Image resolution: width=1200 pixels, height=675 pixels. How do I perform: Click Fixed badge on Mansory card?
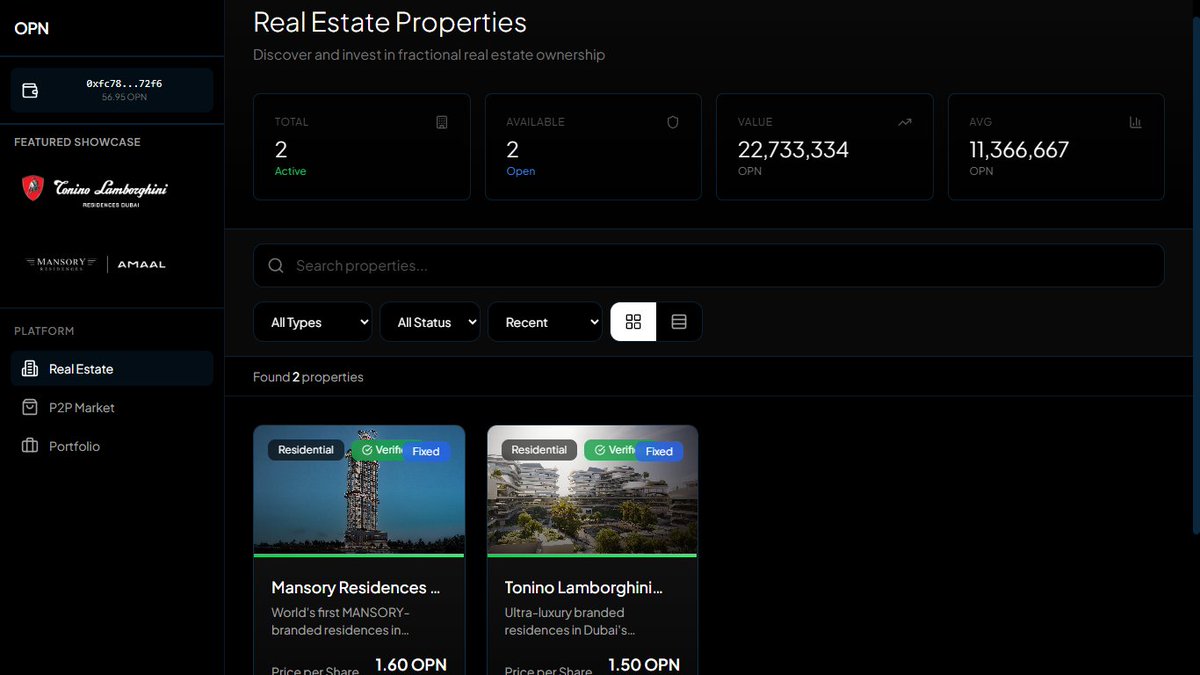426,451
